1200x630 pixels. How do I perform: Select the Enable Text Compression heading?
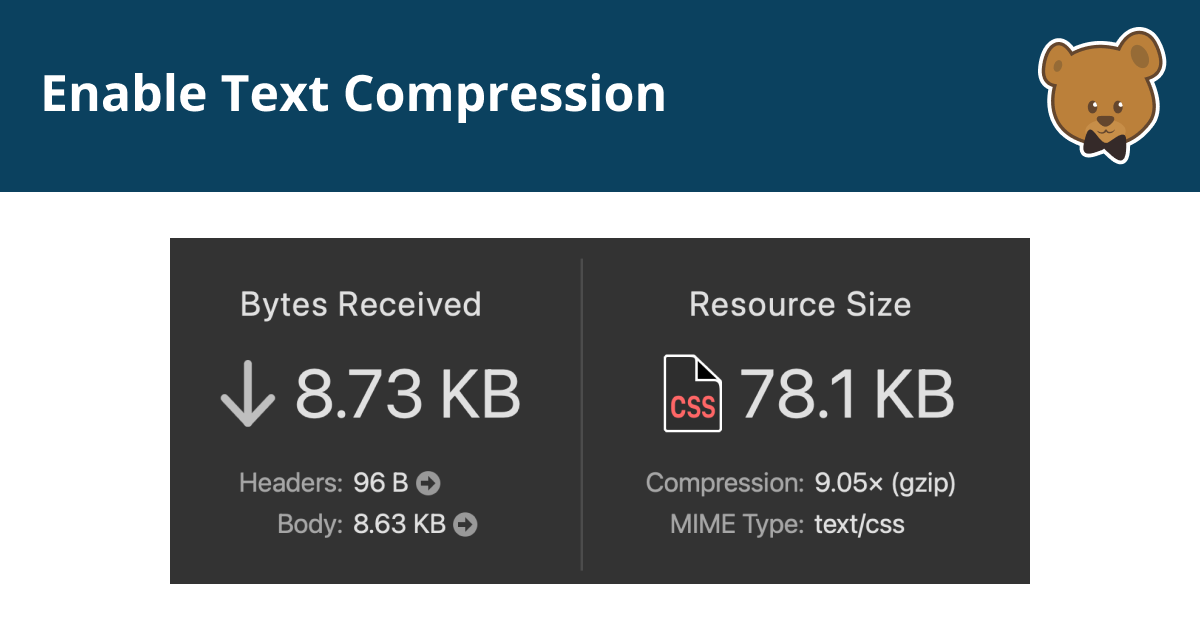click(x=353, y=94)
